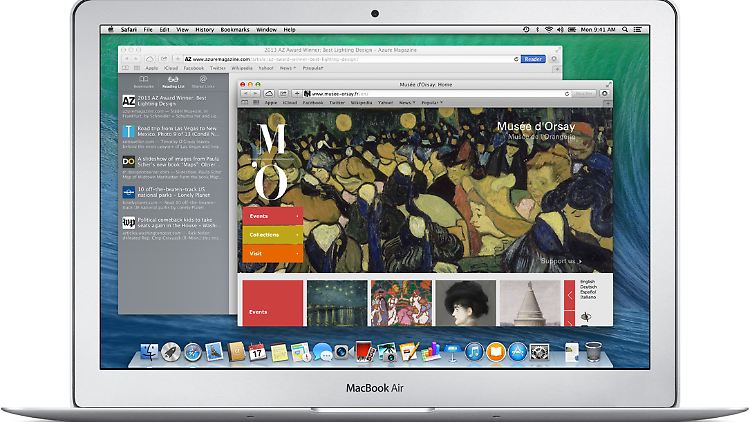Viewport: 750px width, 422px height.
Task: Launch iTunes from the Dock
Action: coord(473,351)
